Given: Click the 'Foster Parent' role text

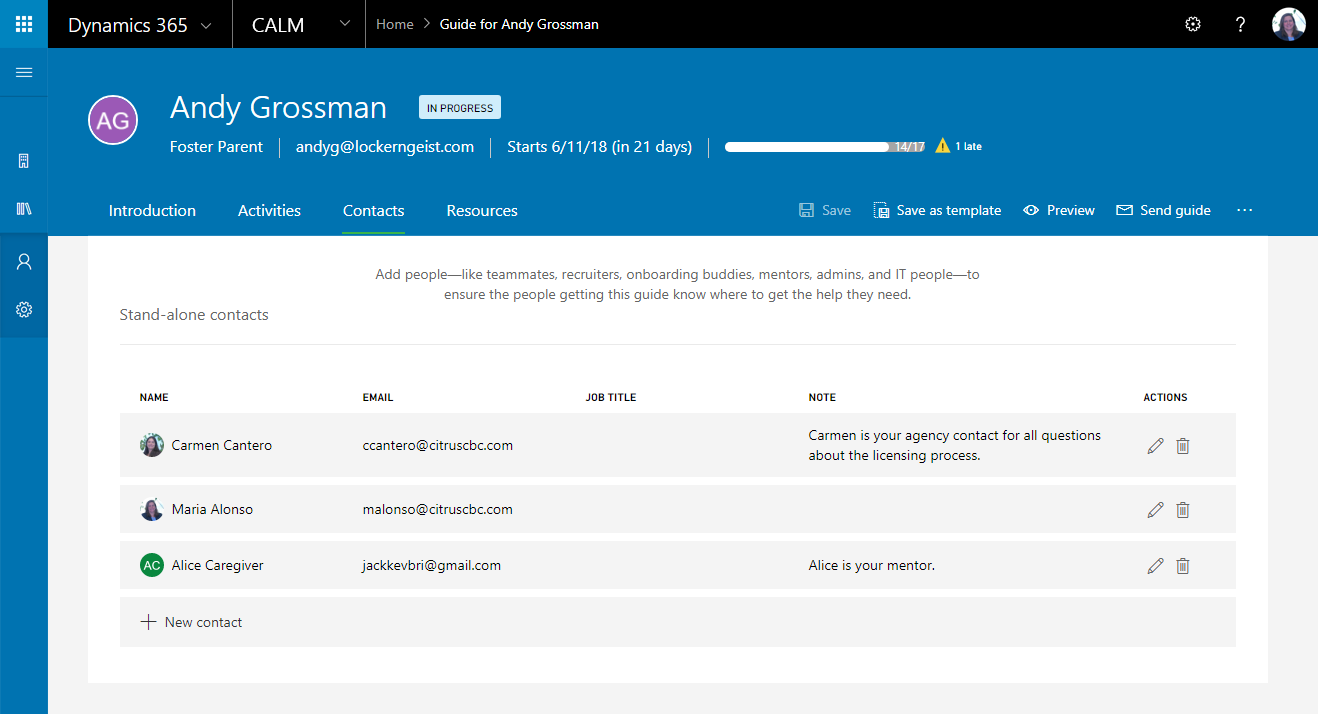Looking at the screenshot, I should [x=216, y=147].
